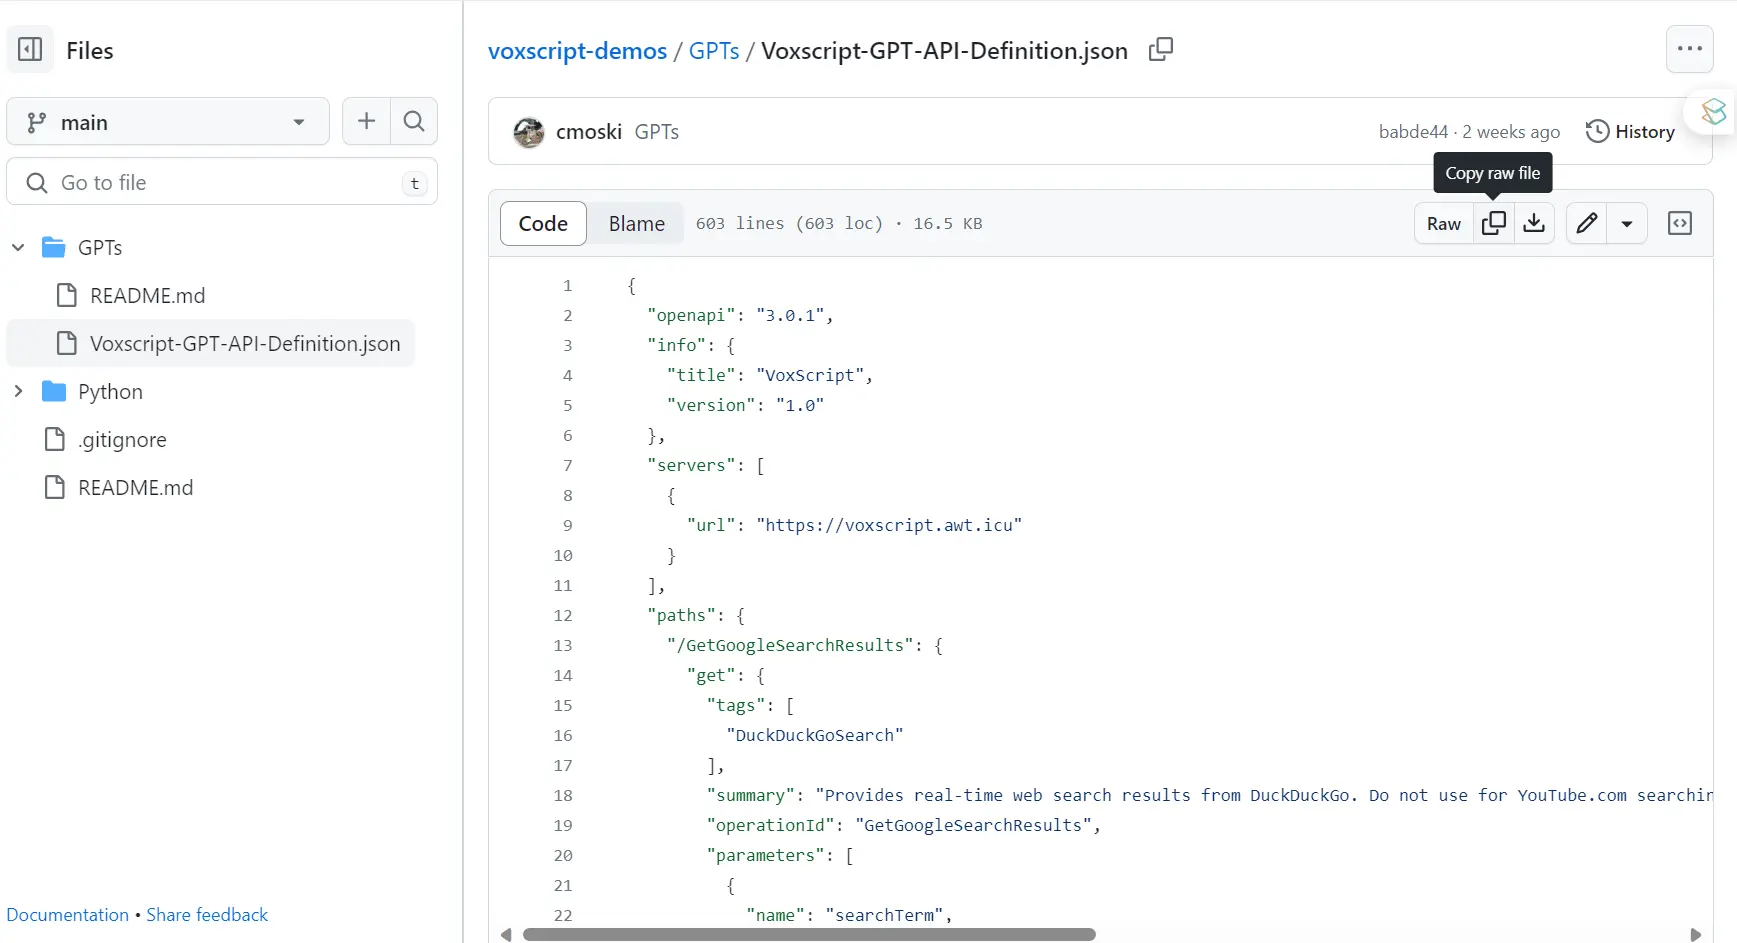Open more edit options dropdown arrow
The width and height of the screenshot is (1737, 943).
coord(1627,223)
